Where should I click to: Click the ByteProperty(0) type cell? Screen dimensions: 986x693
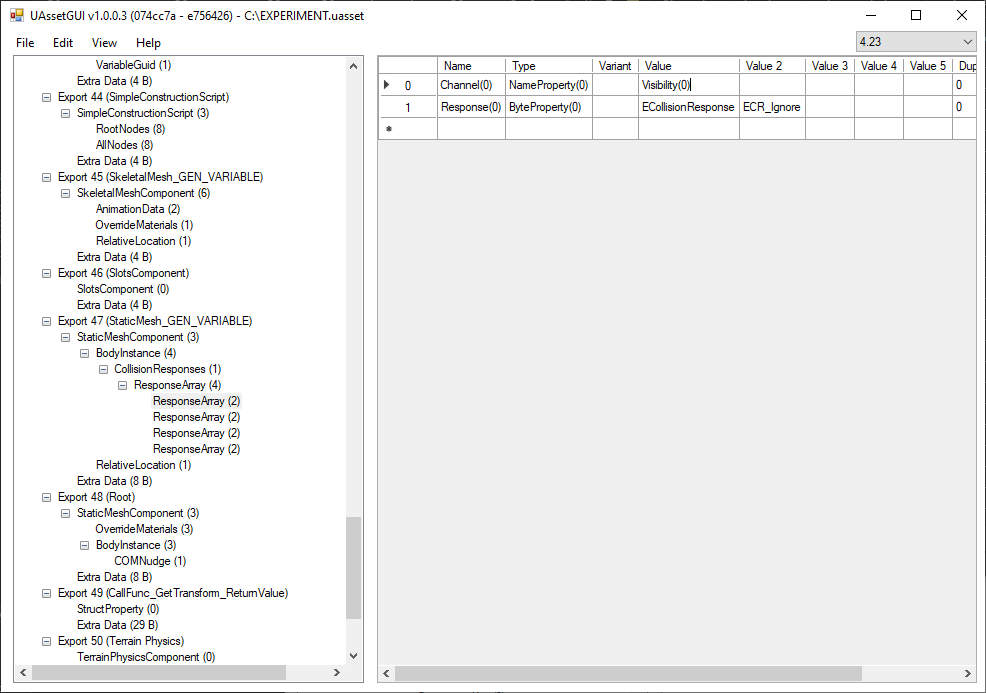pyautogui.click(x=548, y=107)
